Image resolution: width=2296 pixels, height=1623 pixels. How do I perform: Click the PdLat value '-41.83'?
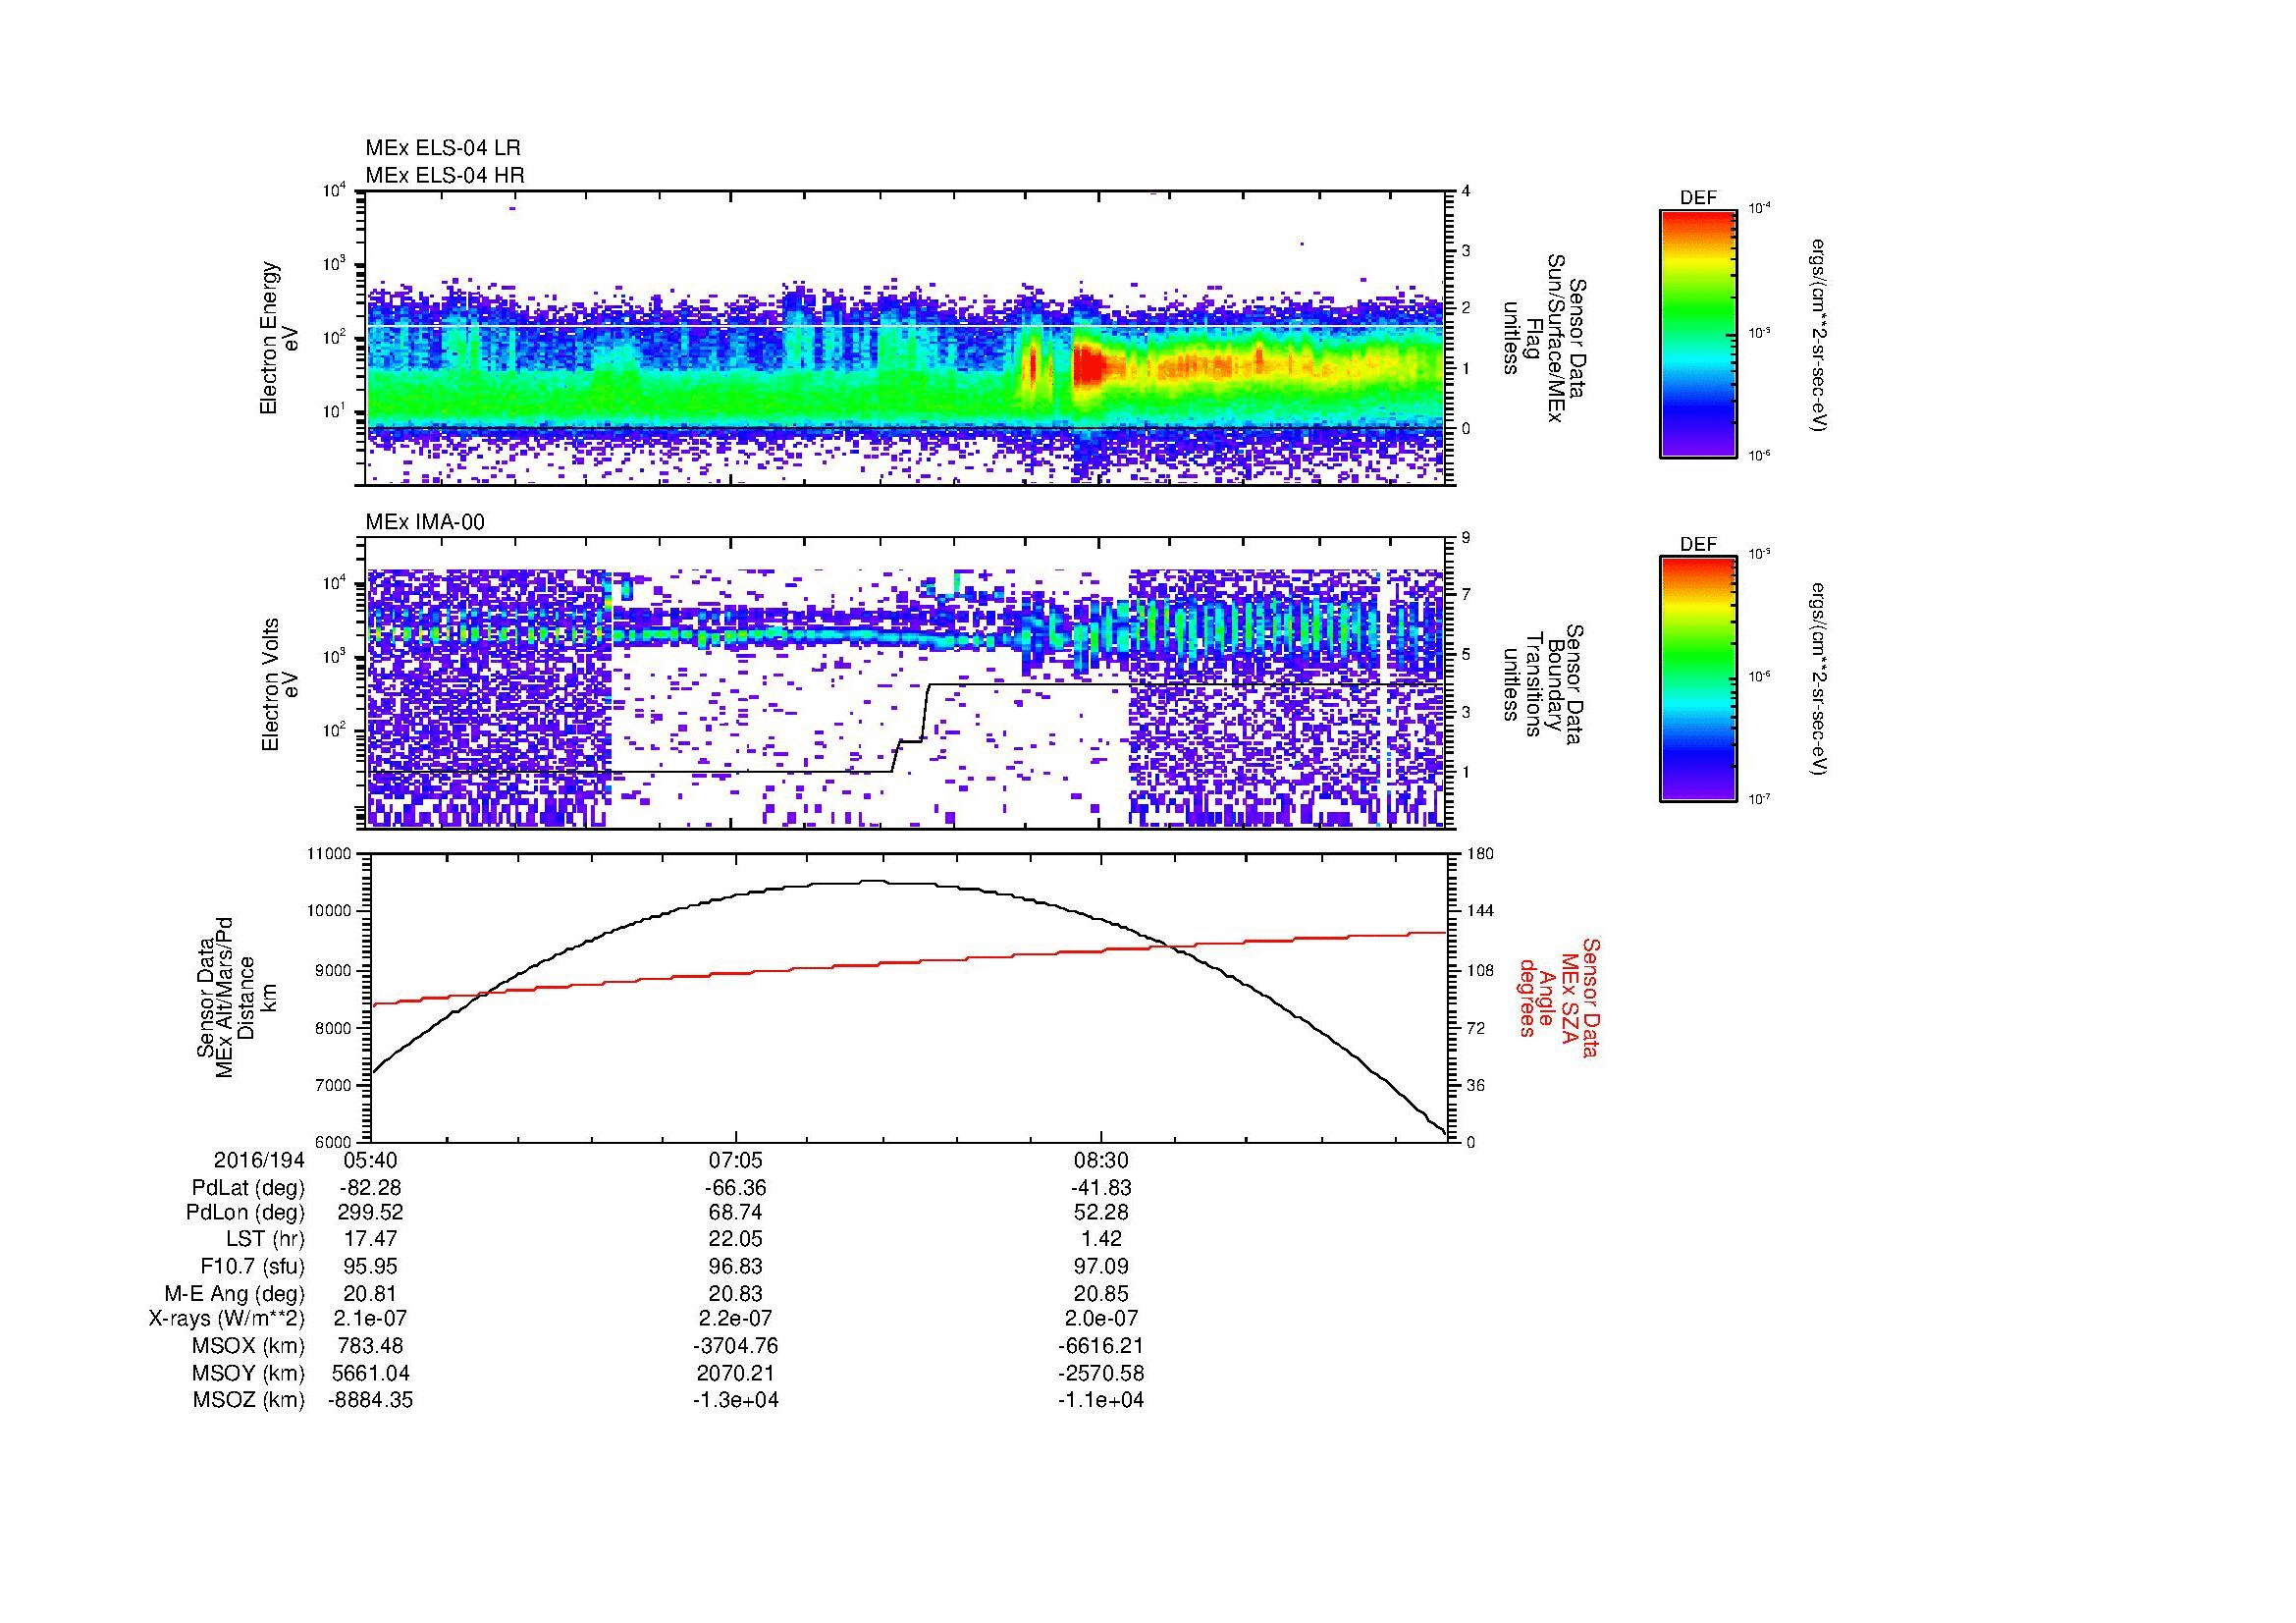pos(1100,1188)
